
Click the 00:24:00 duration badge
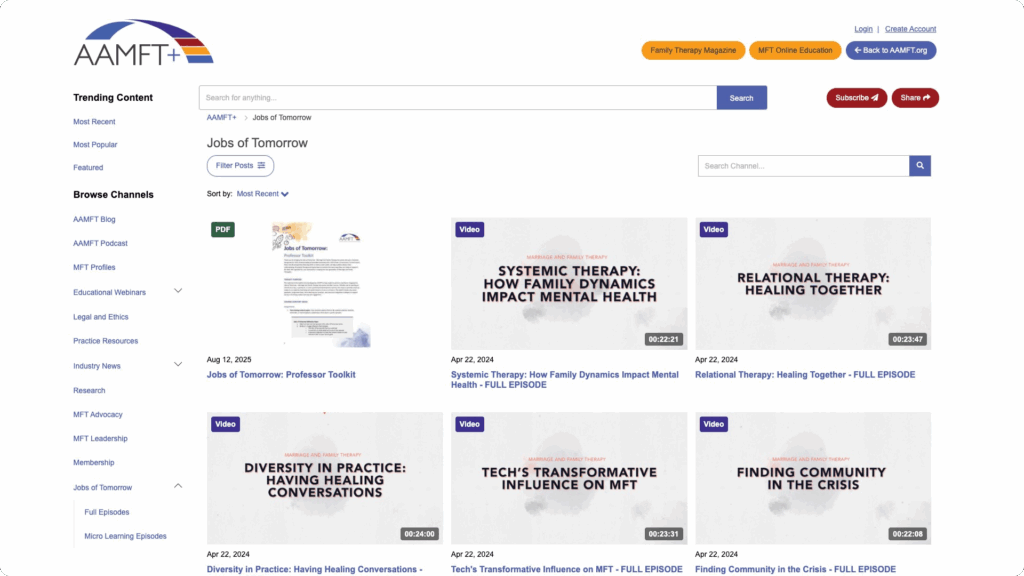coord(419,534)
